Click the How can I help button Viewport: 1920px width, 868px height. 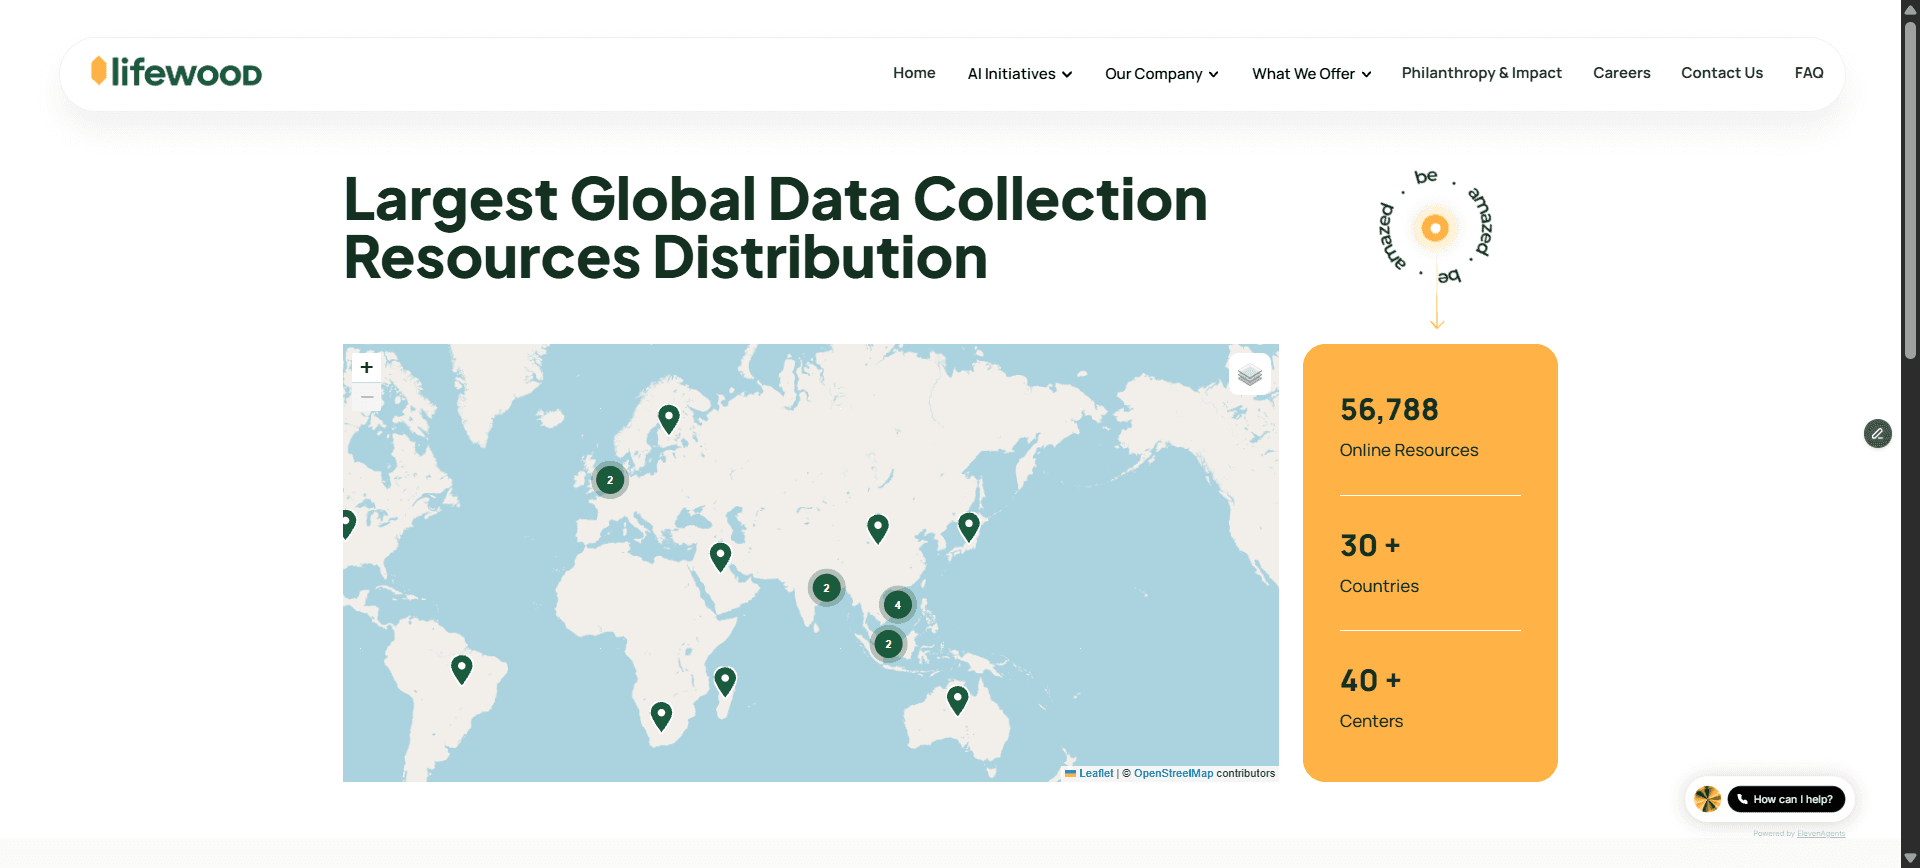(1786, 799)
